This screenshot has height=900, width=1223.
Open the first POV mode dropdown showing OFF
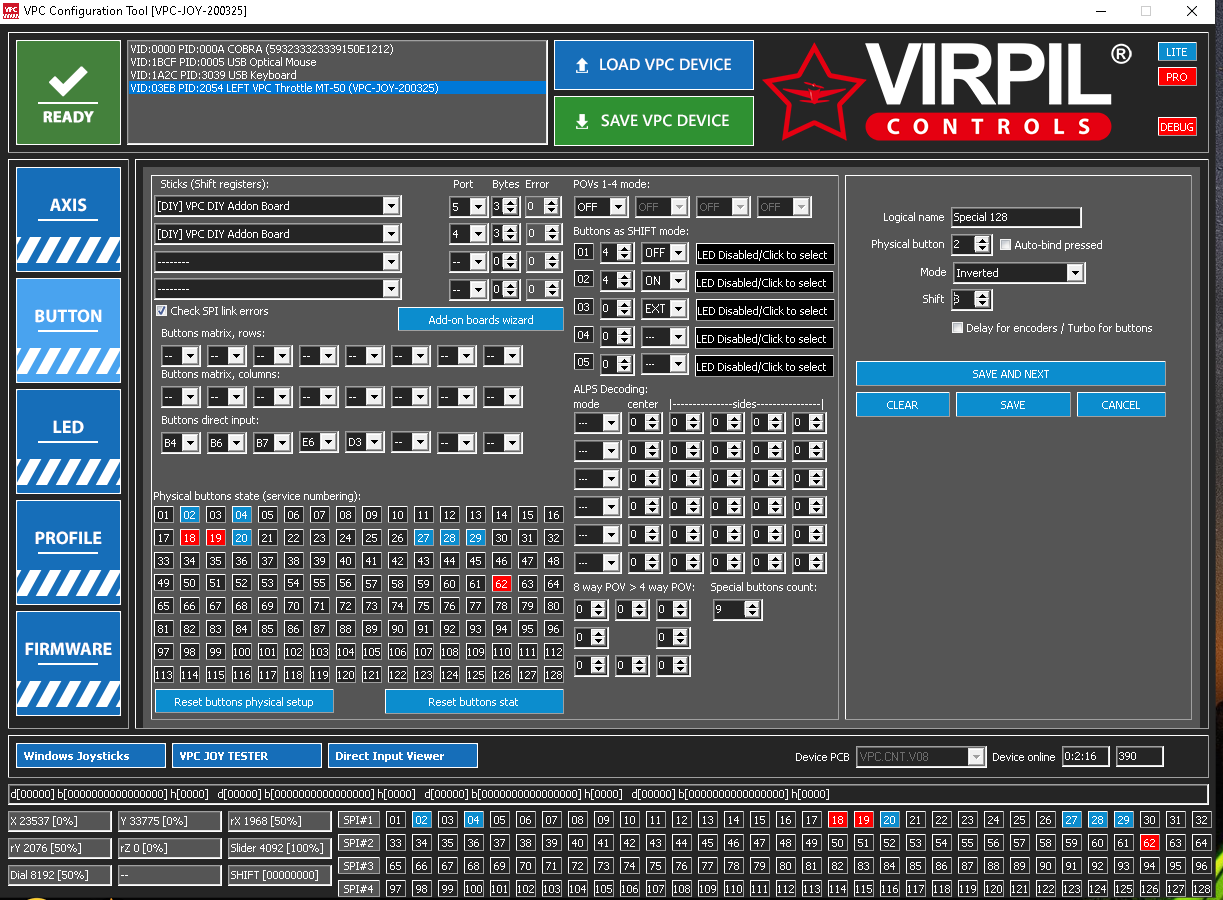point(601,207)
